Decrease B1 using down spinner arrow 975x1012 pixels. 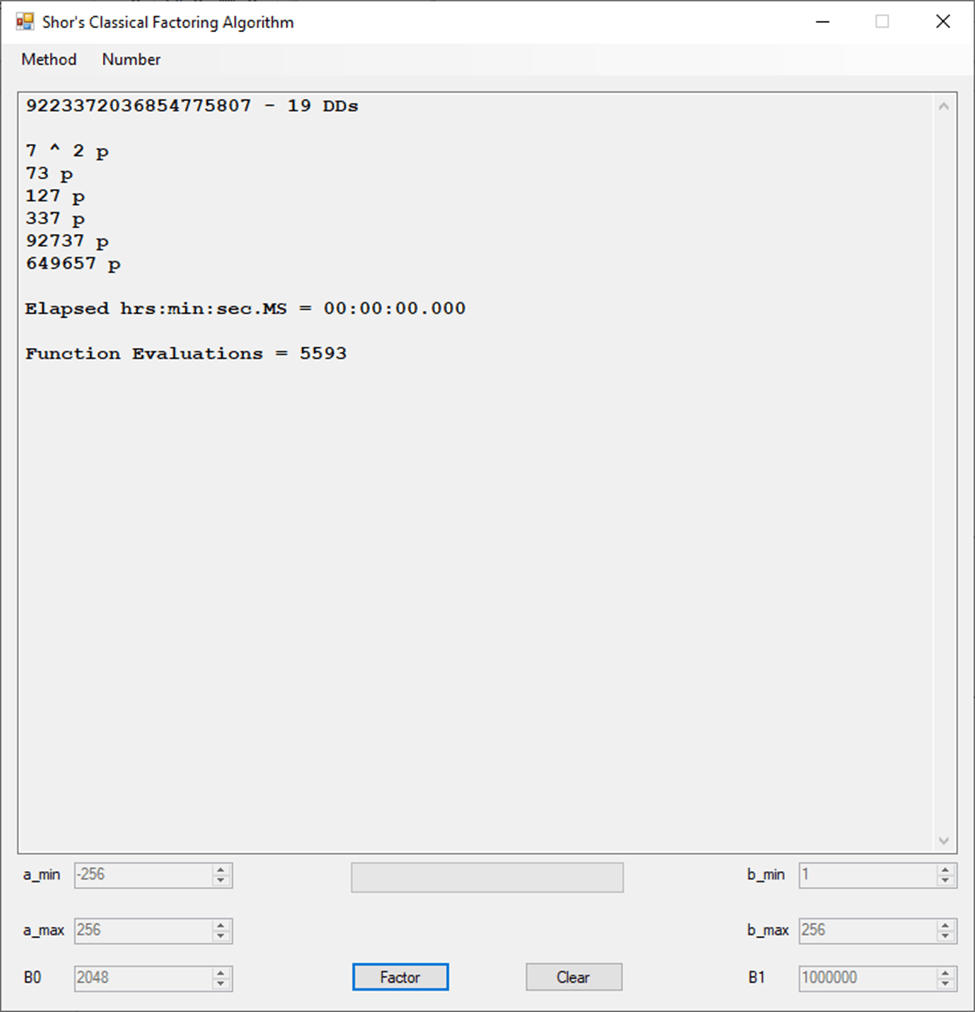945,984
